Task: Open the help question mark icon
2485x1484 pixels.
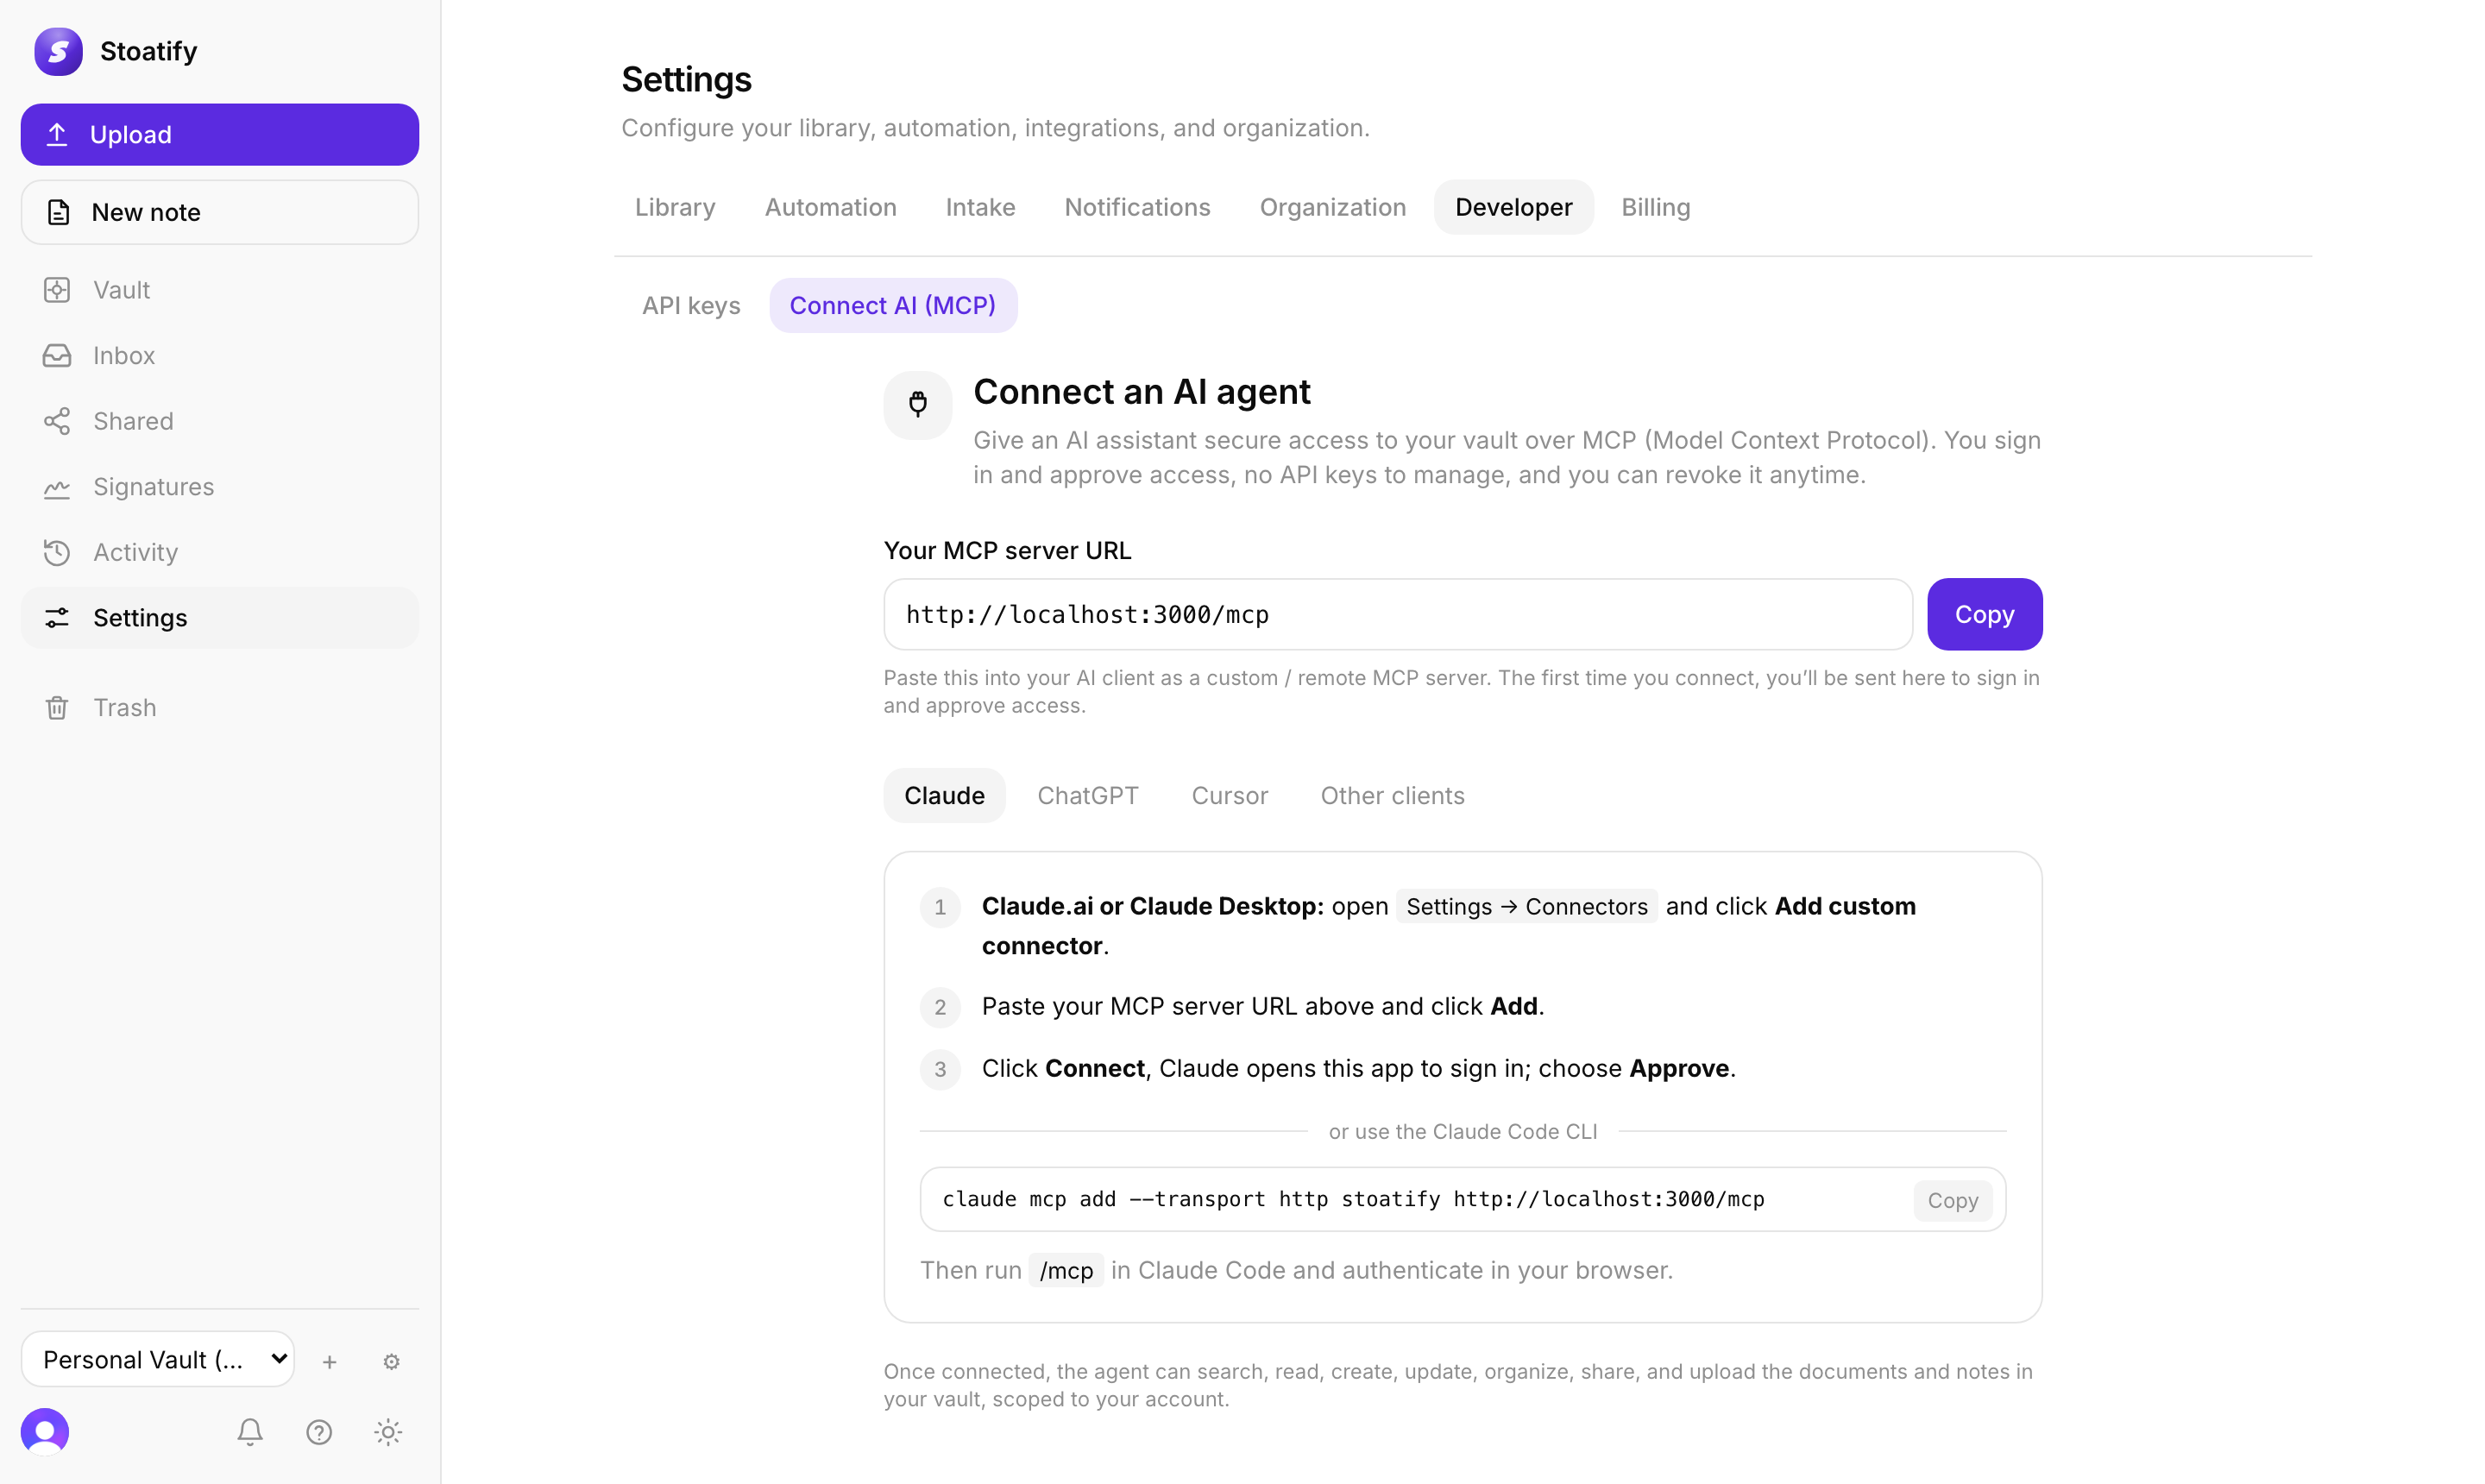Action: point(319,1432)
